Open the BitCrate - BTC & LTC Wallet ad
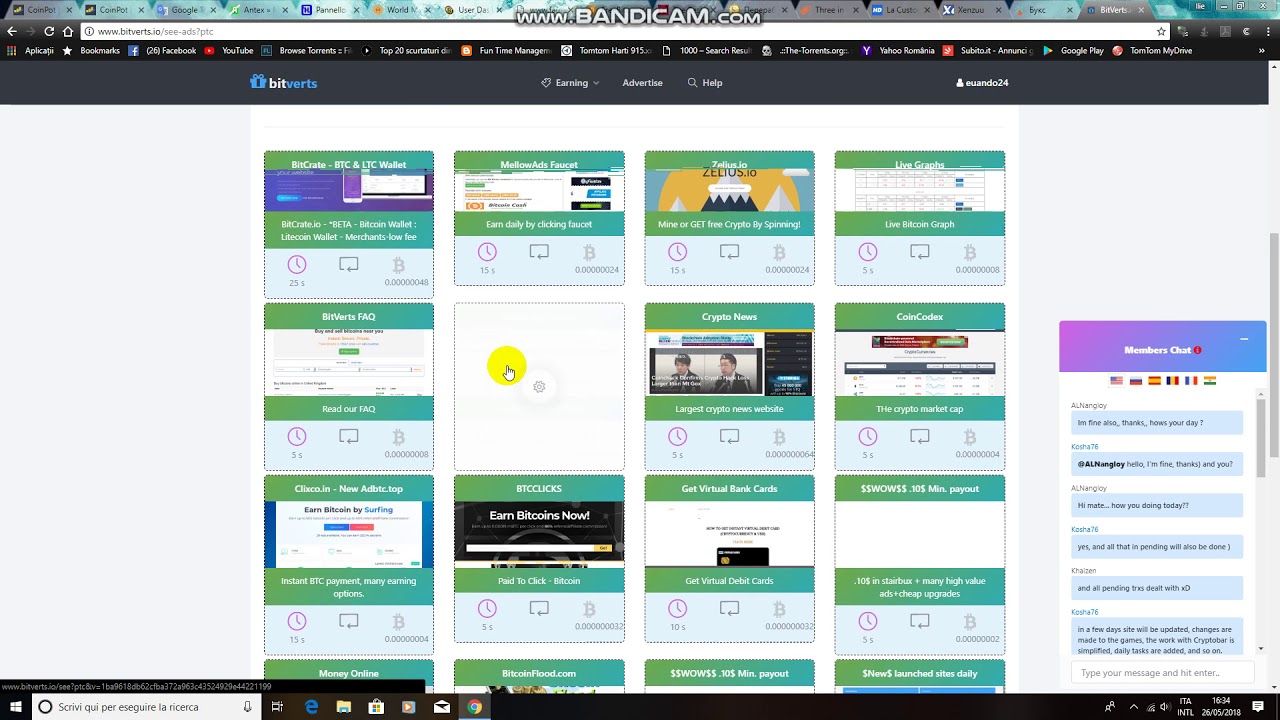The height and width of the screenshot is (720, 1280). point(349,165)
